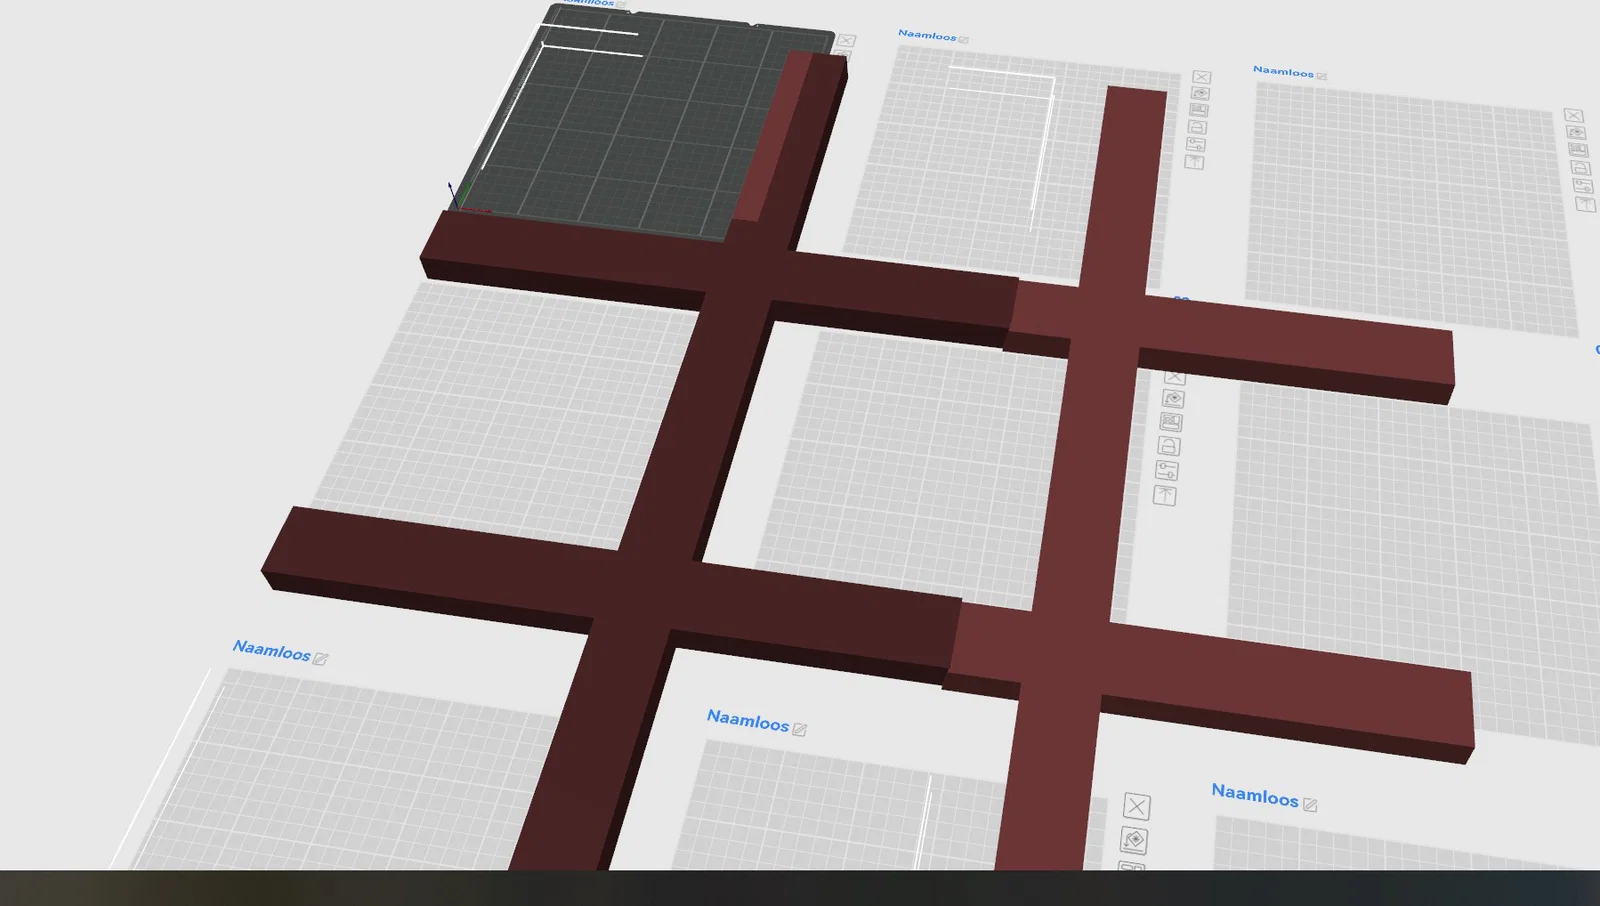Auto-orient objects on the top-right plate
This screenshot has height=906, width=1600.
tap(1576, 132)
